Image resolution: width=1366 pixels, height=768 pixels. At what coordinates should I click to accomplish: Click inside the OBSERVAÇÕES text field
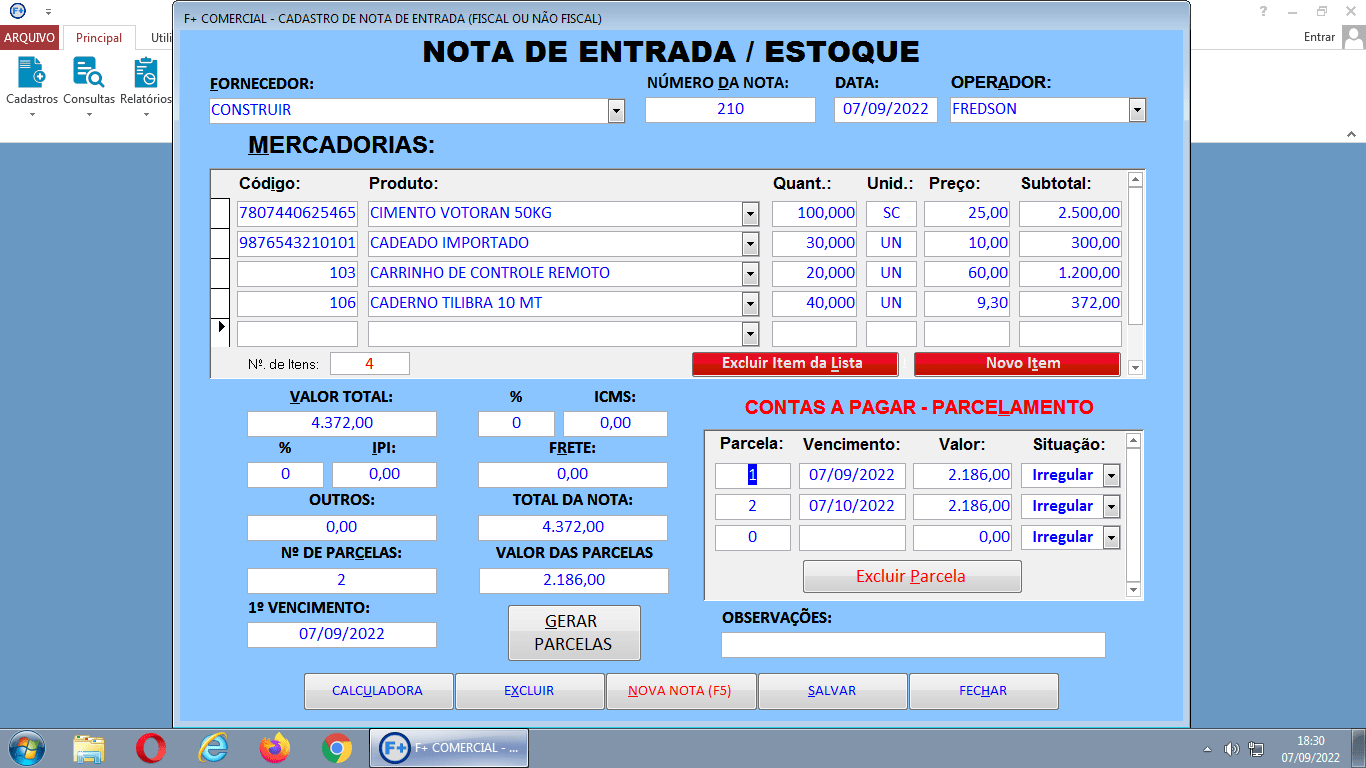coord(913,644)
